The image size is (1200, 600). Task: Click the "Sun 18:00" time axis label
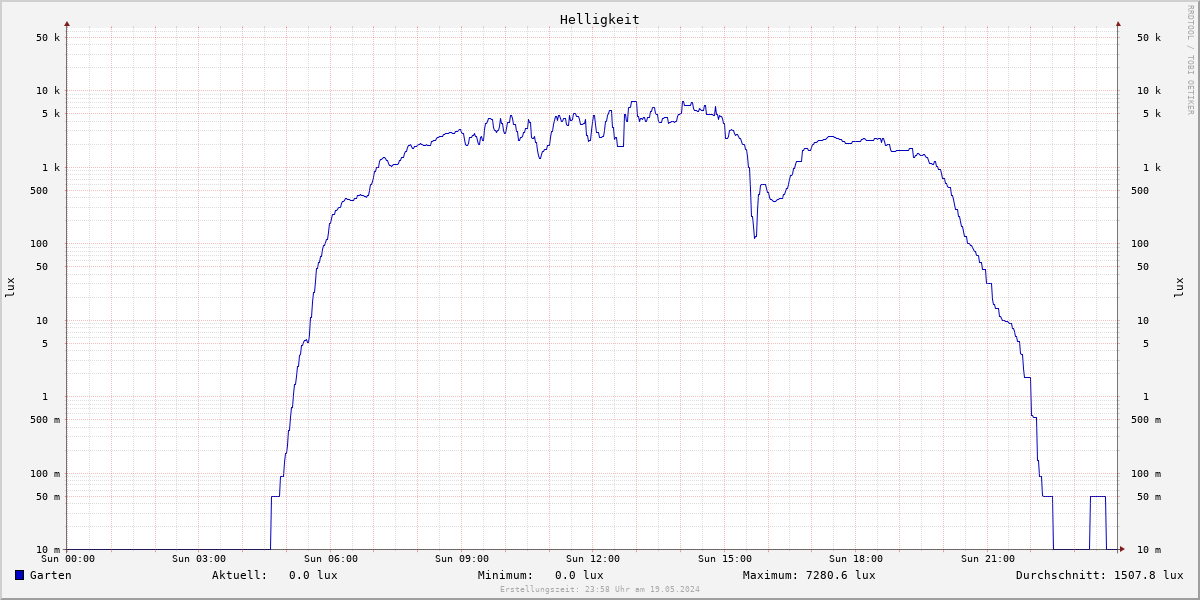(856, 559)
